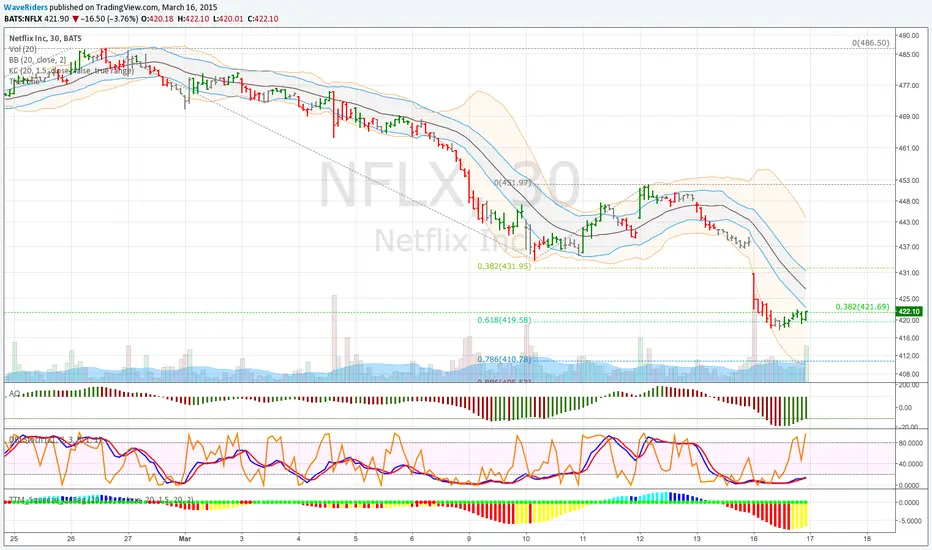Click the down-triangle price change icon
The width and height of the screenshot is (932, 550).
click(x=74, y=19)
